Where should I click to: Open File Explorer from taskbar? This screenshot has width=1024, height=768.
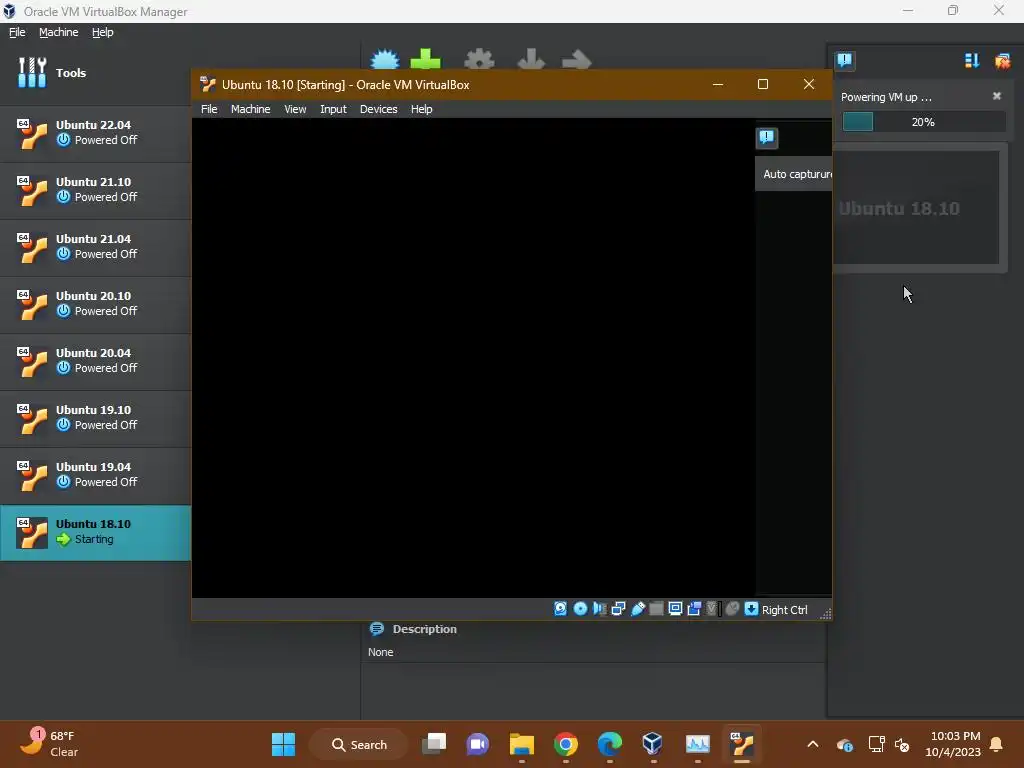click(x=522, y=744)
